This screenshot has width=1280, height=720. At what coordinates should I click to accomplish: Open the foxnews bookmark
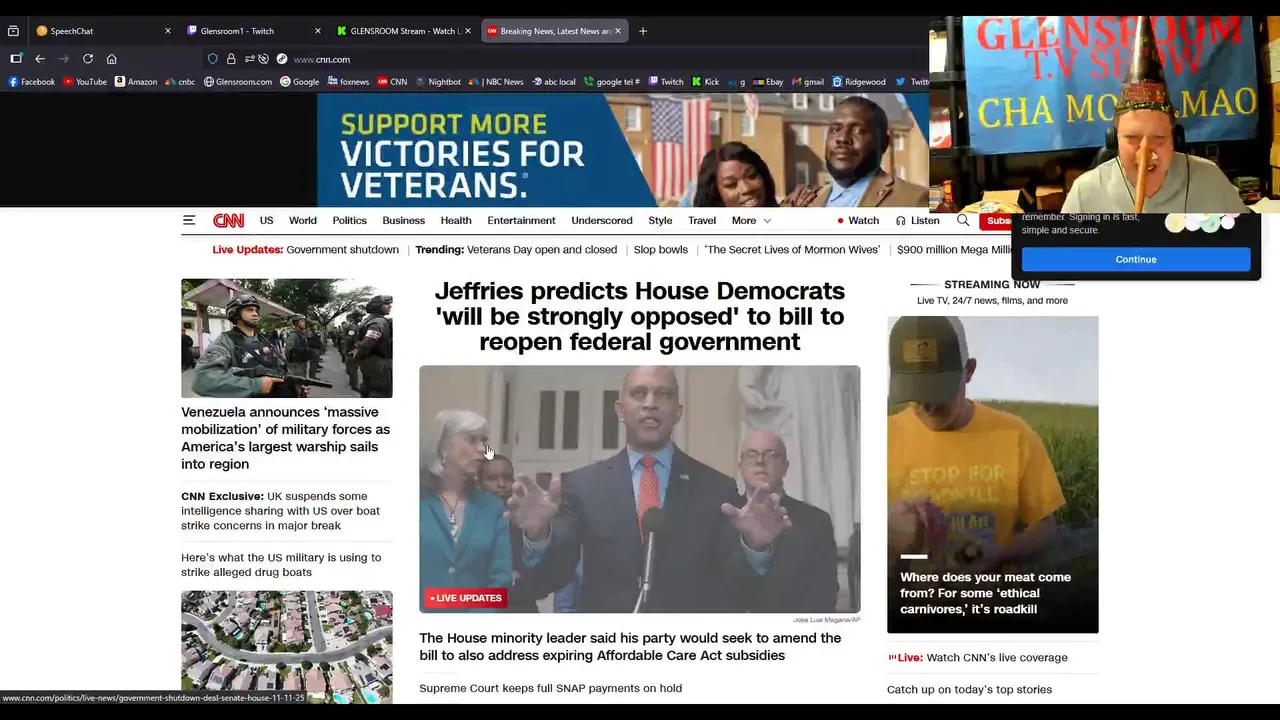coord(348,82)
